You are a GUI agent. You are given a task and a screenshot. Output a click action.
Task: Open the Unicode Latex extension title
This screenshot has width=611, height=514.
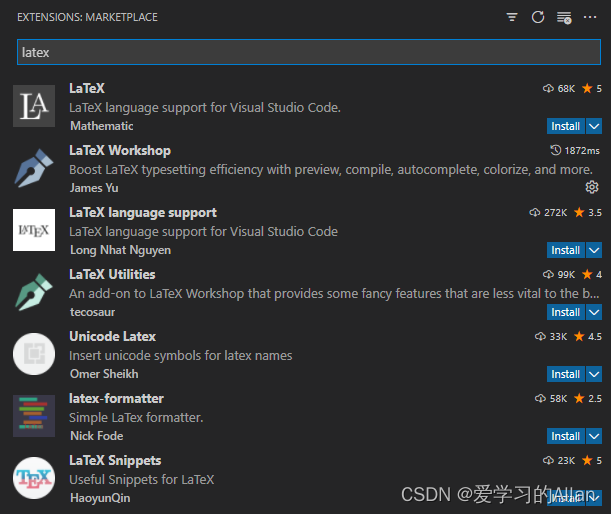[x=113, y=336]
